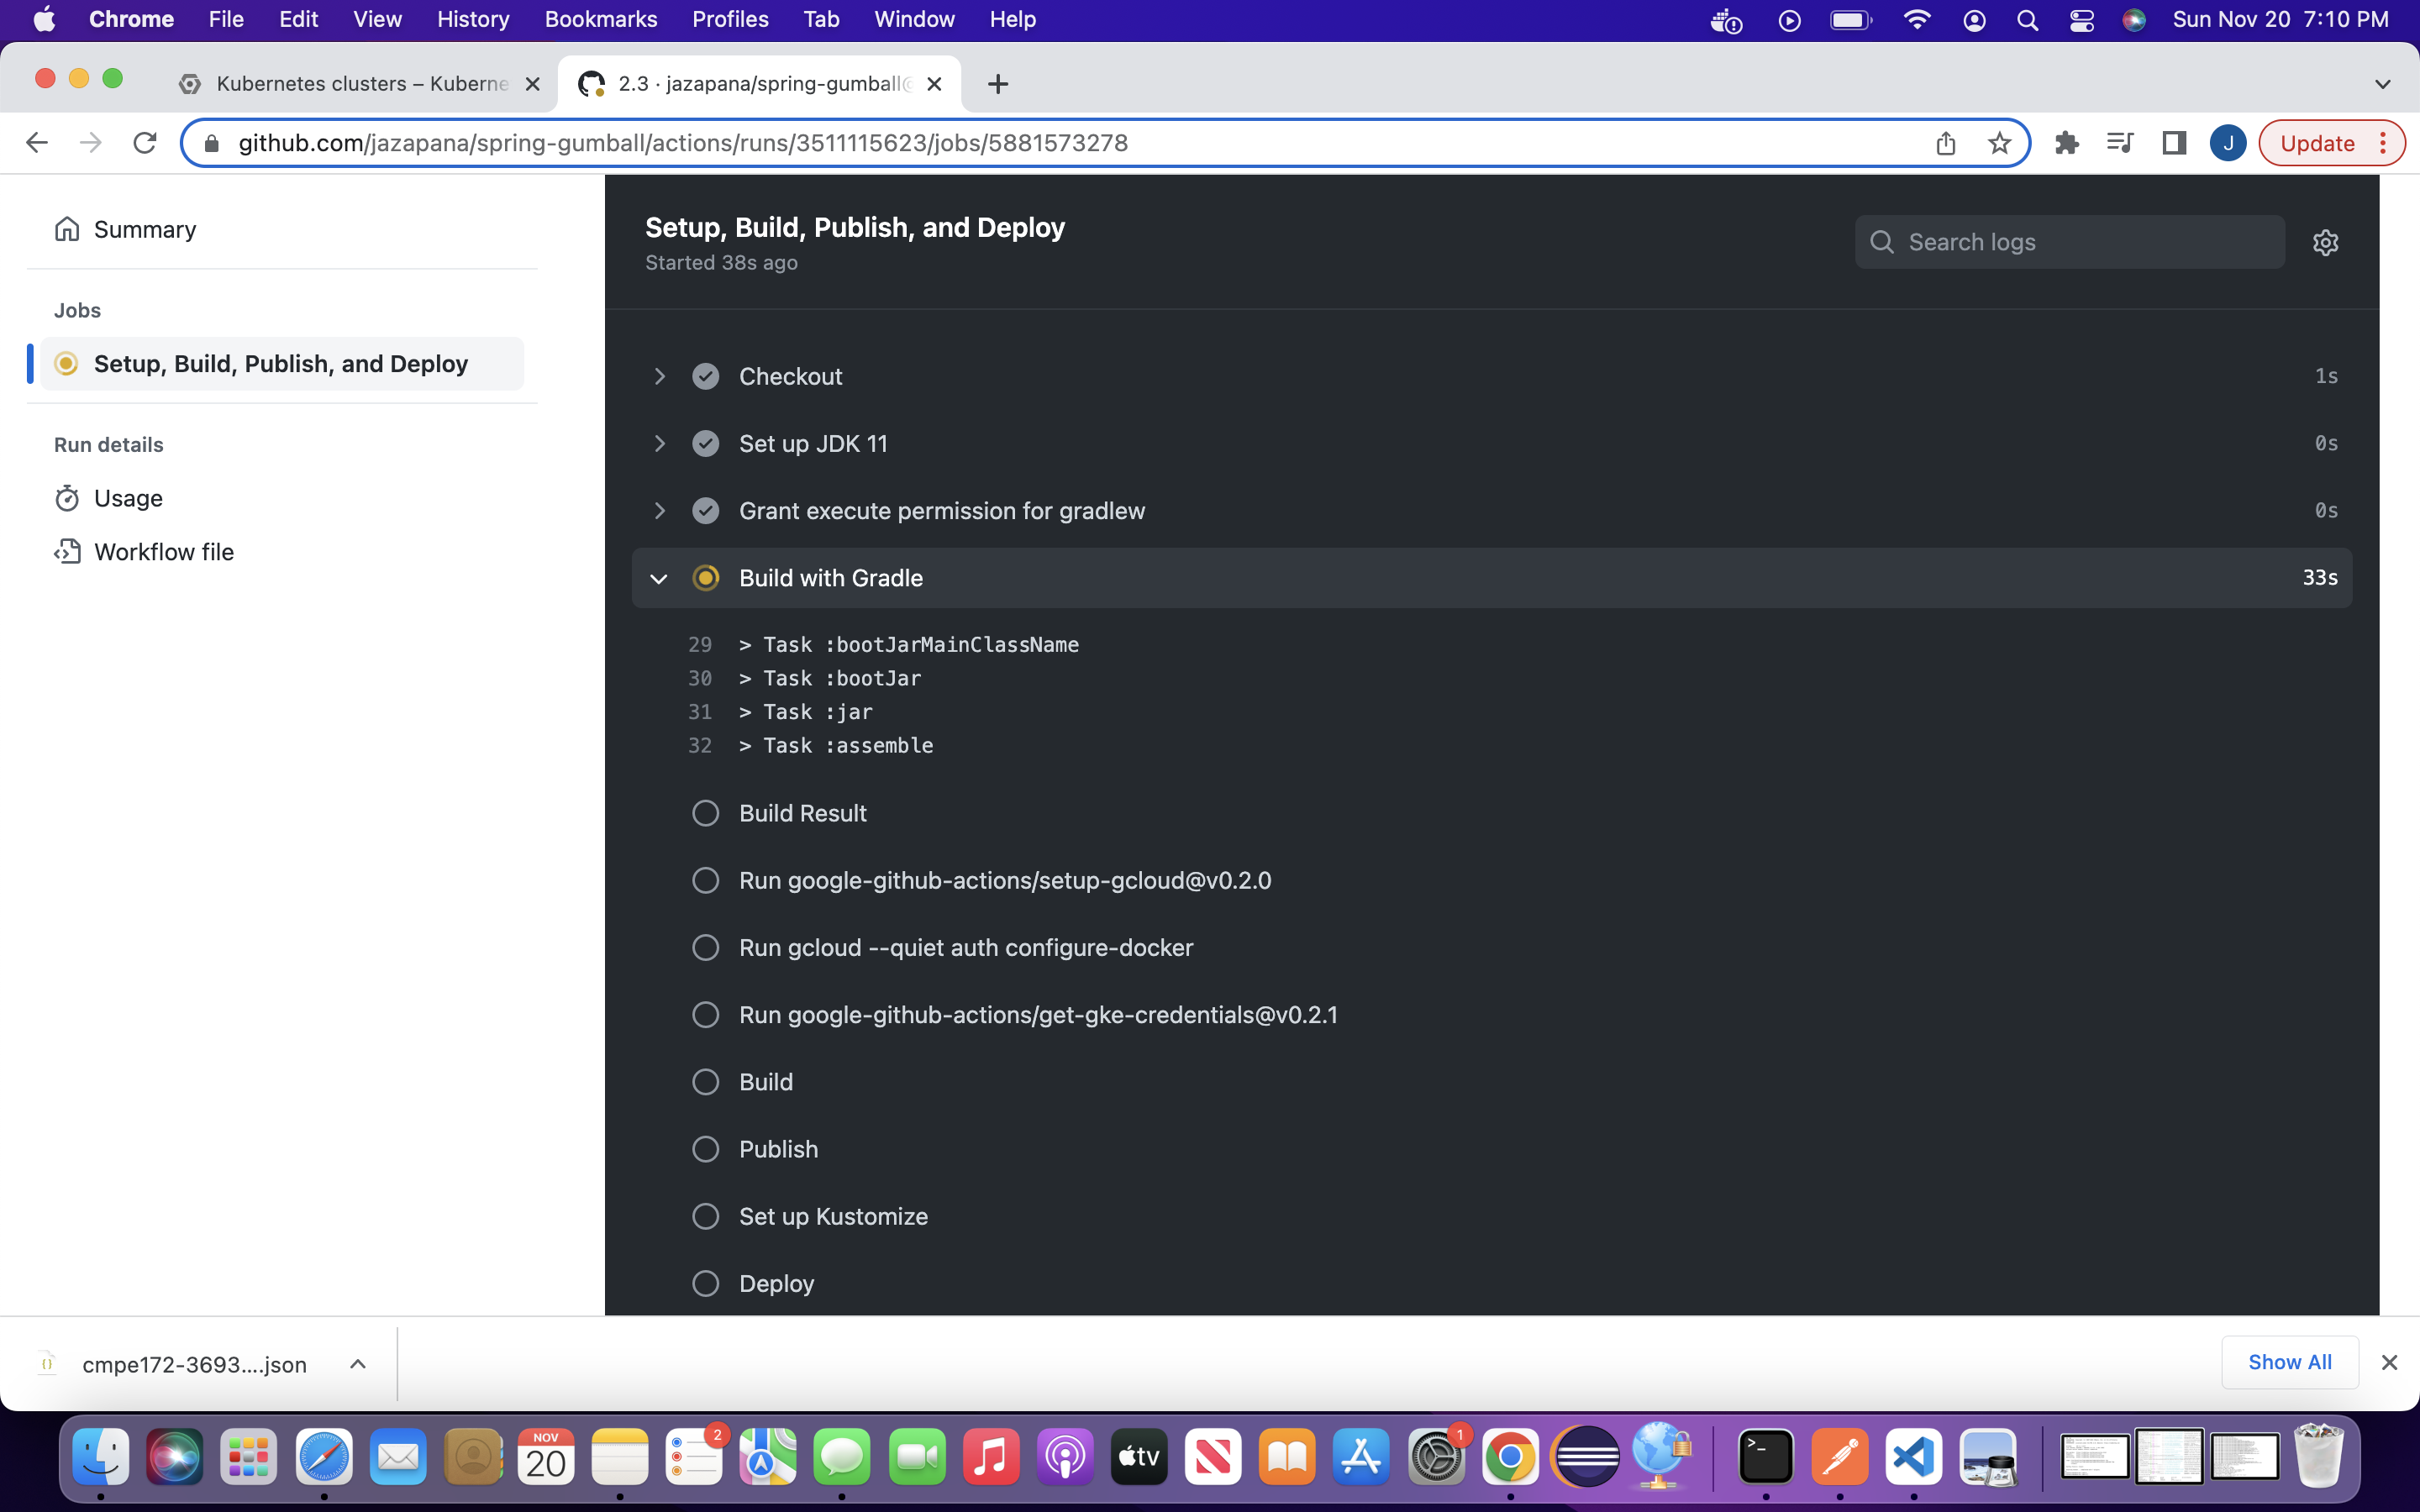Open Terminal from the Dock
This screenshot has height=1512, width=2420.
tap(1766, 1456)
